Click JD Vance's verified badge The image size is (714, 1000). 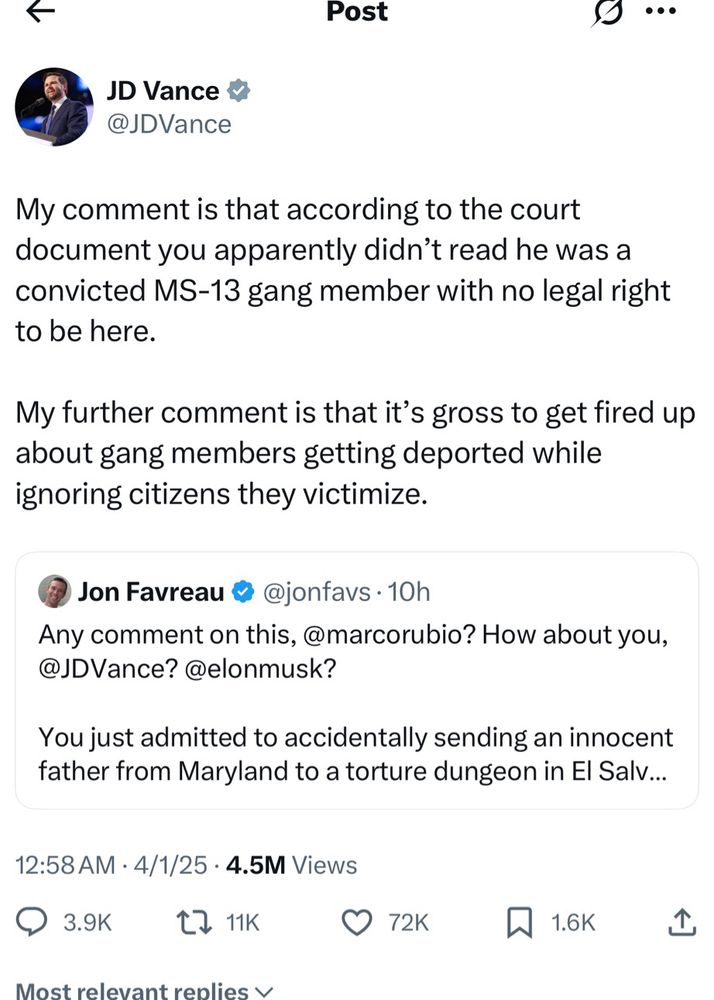pyautogui.click(x=235, y=90)
